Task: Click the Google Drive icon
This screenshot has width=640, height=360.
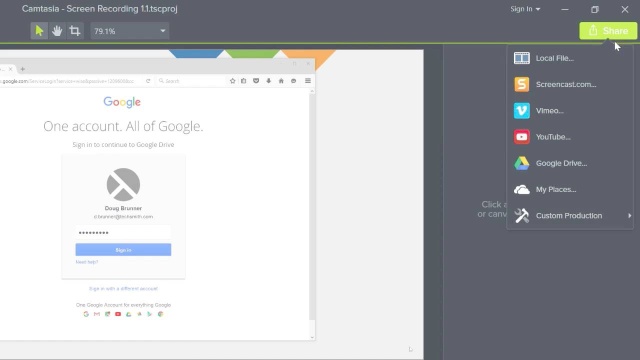Action: click(x=522, y=163)
